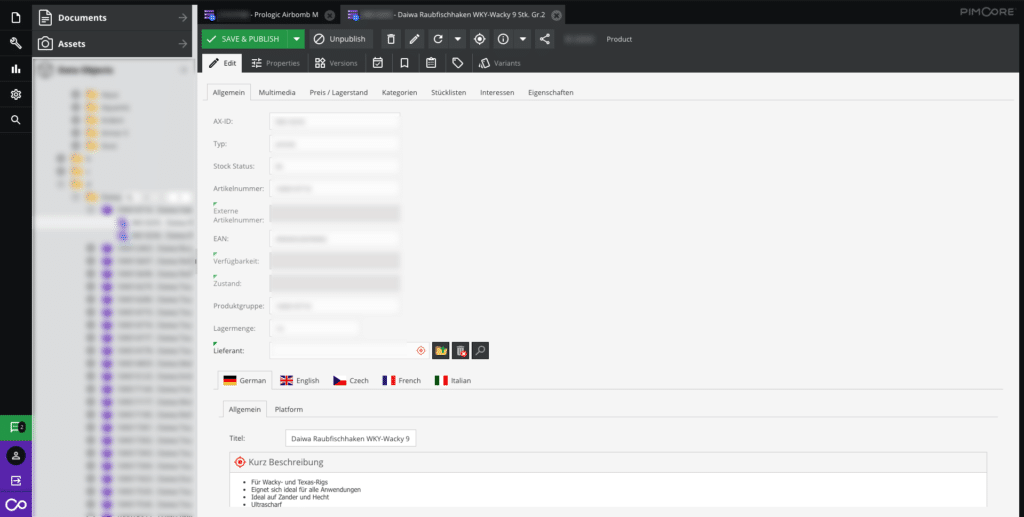Click 'Ideal auf Zander und Hecht' text
The height and width of the screenshot is (517, 1024).
coord(290,497)
